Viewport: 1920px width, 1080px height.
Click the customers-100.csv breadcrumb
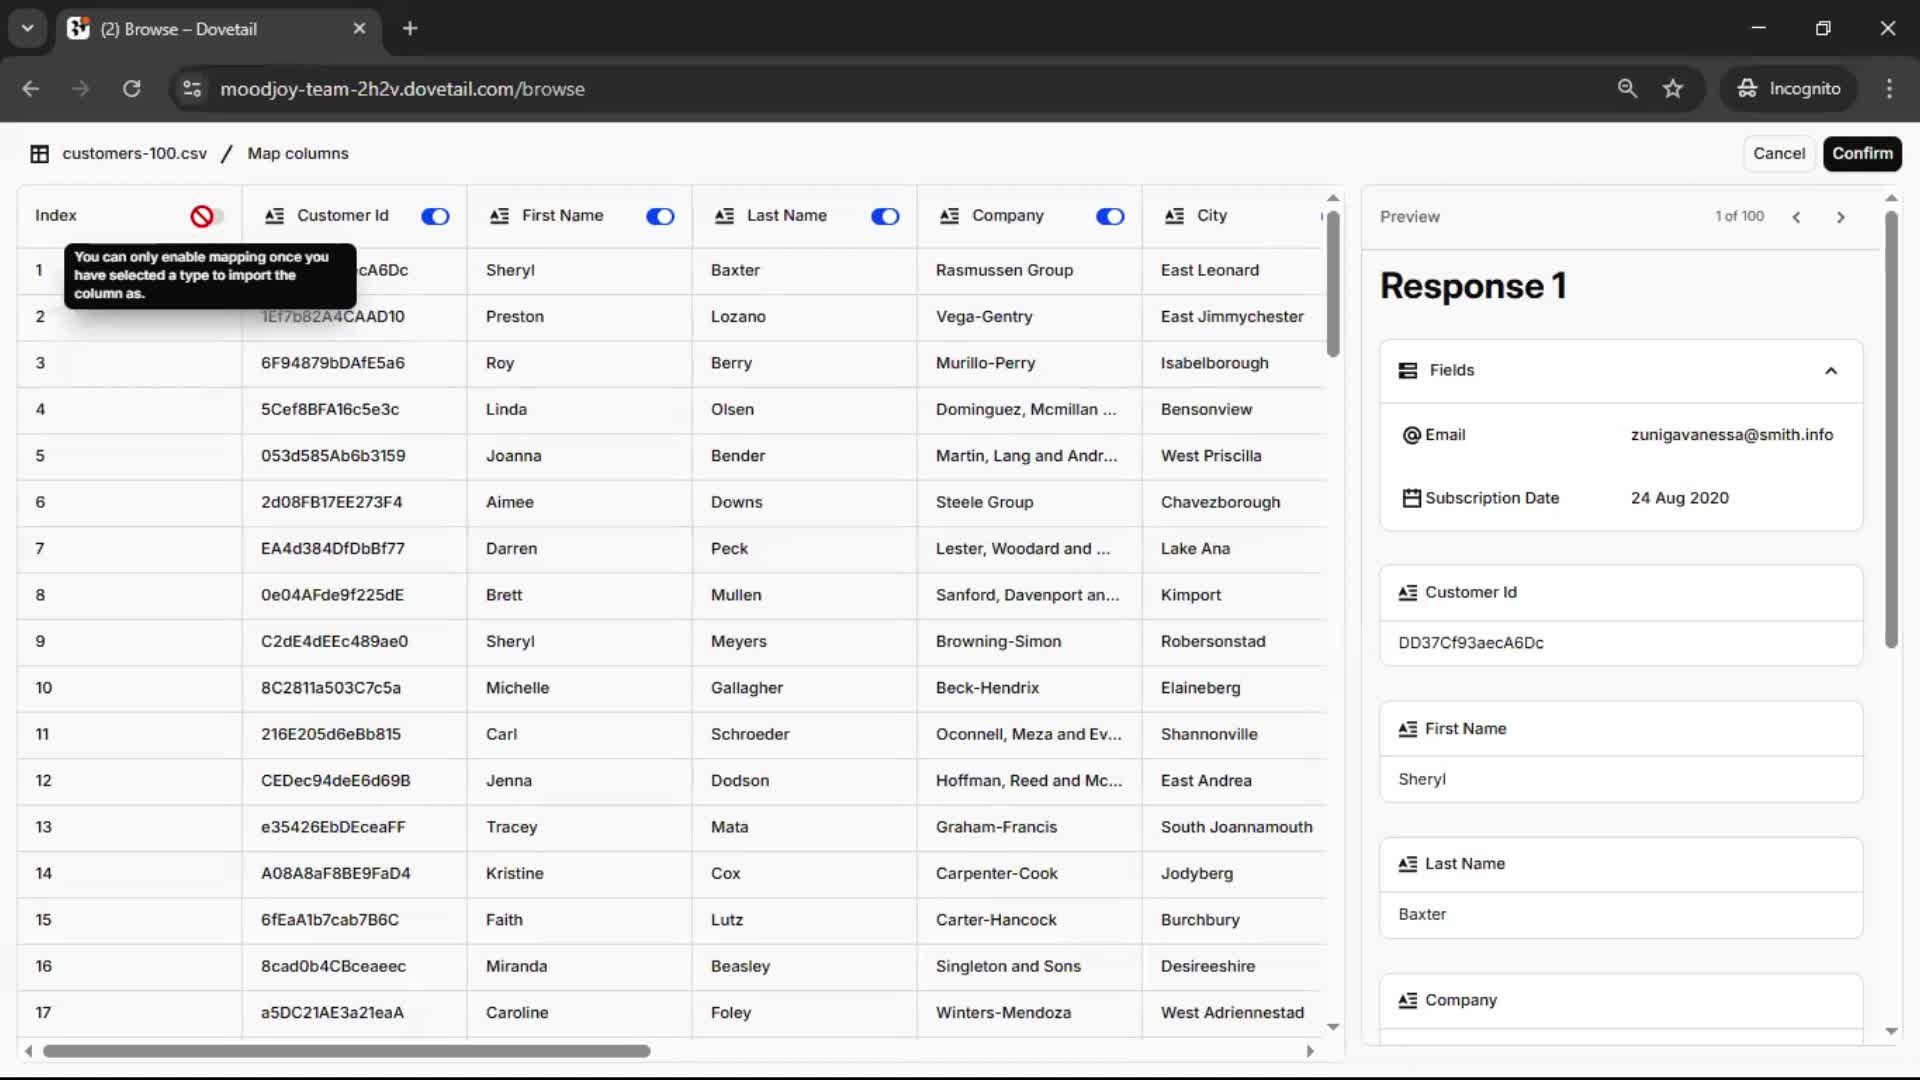tap(134, 154)
